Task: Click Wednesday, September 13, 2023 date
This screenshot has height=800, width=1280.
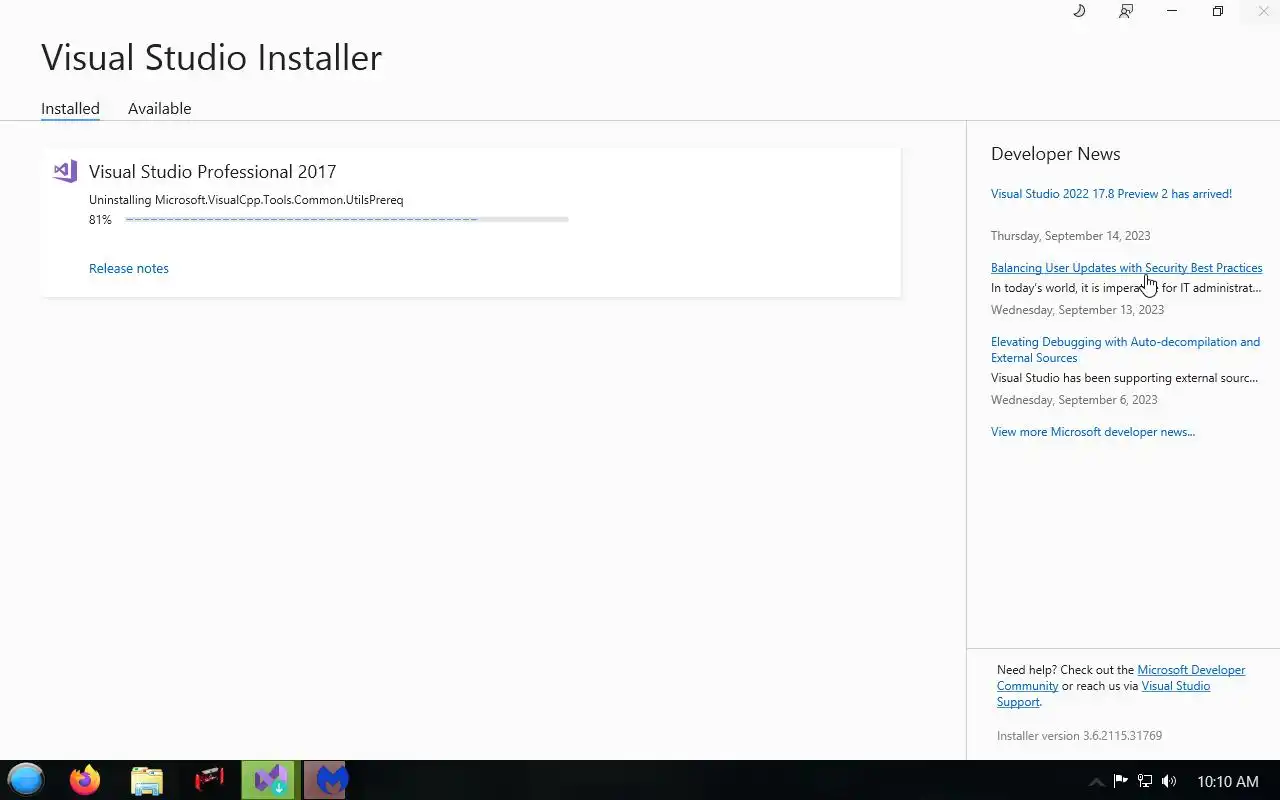Action: [1077, 310]
